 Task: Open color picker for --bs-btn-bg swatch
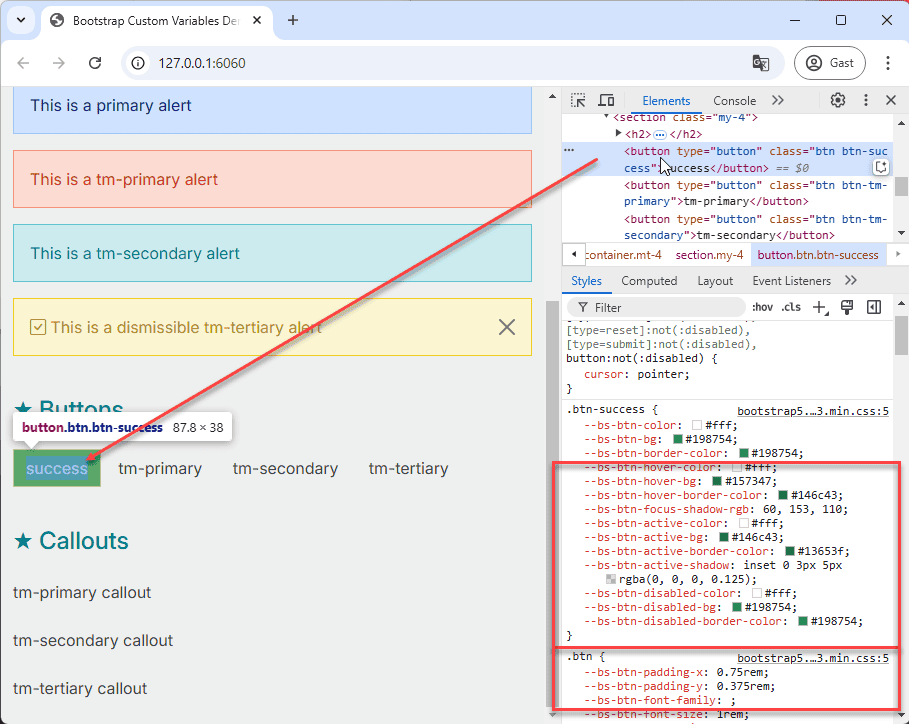point(677,439)
